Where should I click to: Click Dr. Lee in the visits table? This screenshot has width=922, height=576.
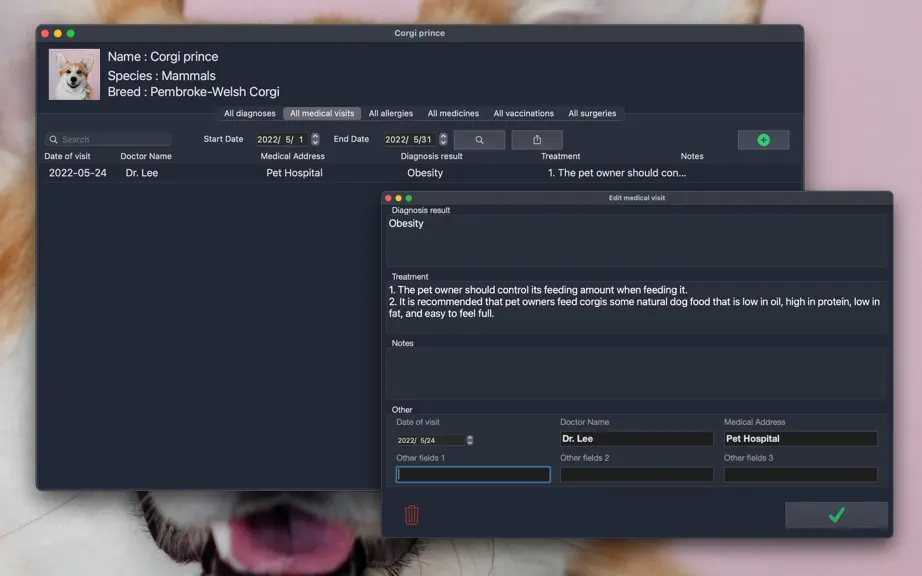point(142,173)
